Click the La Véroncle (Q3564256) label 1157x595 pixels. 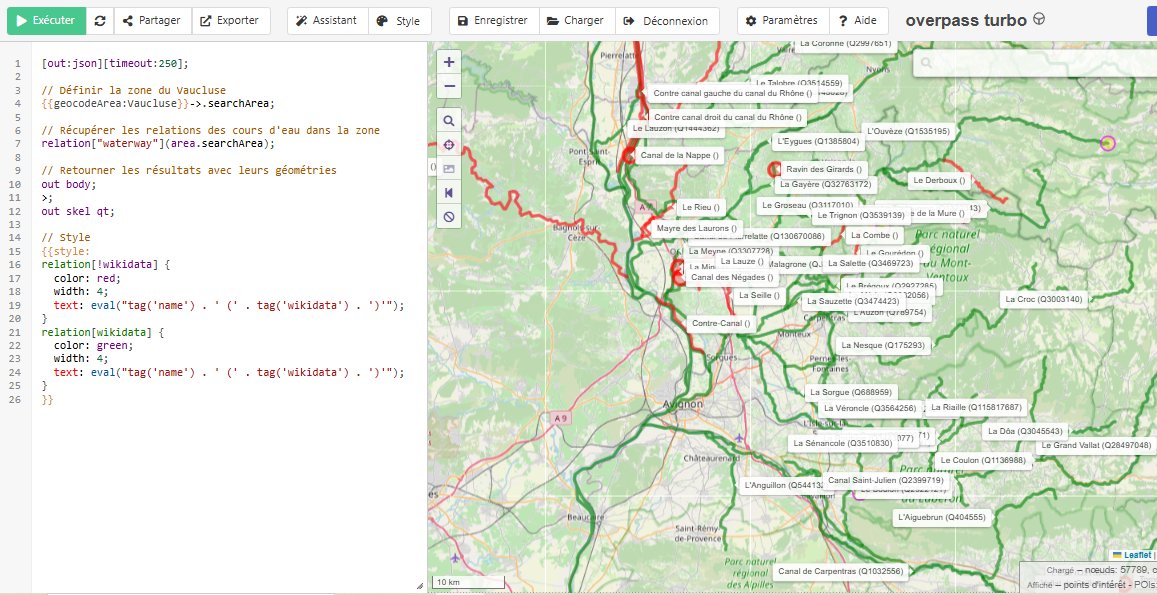pyautogui.click(x=869, y=408)
